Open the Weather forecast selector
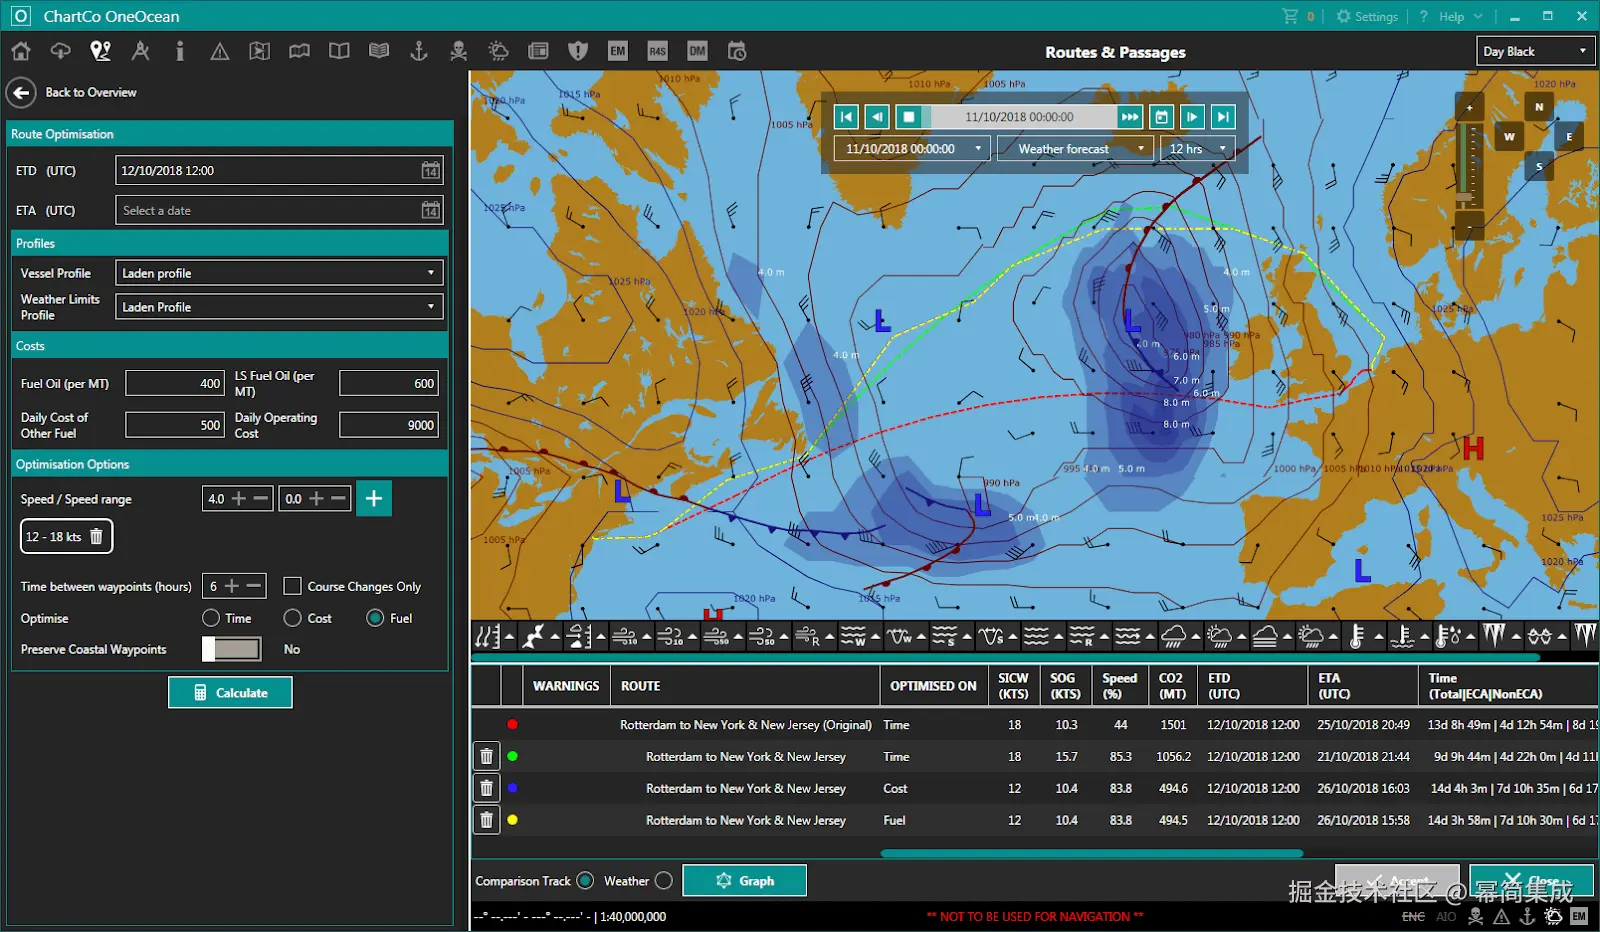The image size is (1600, 932). (1075, 148)
